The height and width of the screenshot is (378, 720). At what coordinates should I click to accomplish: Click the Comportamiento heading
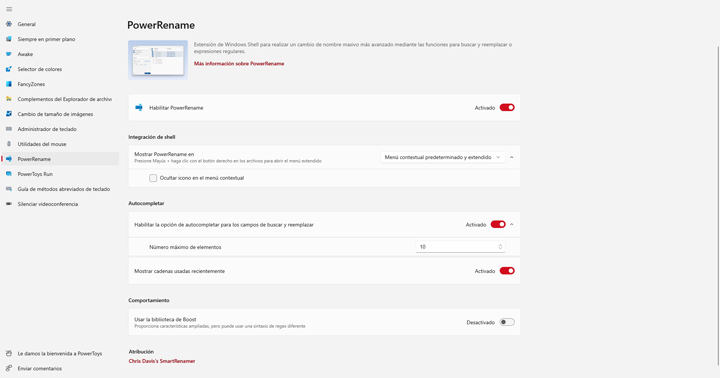pos(149,300)
